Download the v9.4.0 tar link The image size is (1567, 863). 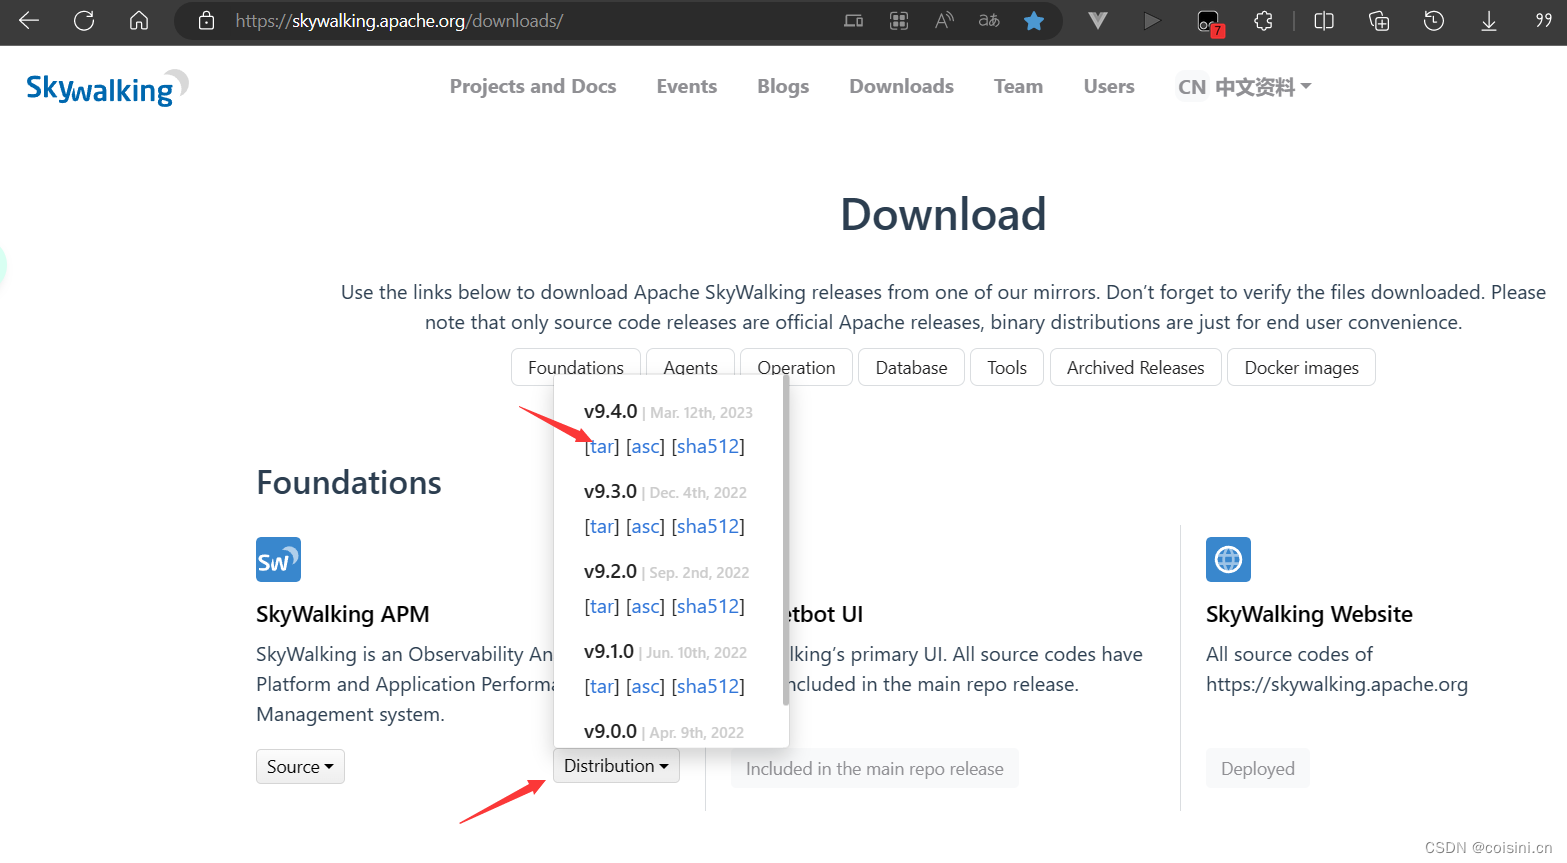(602, 446)
